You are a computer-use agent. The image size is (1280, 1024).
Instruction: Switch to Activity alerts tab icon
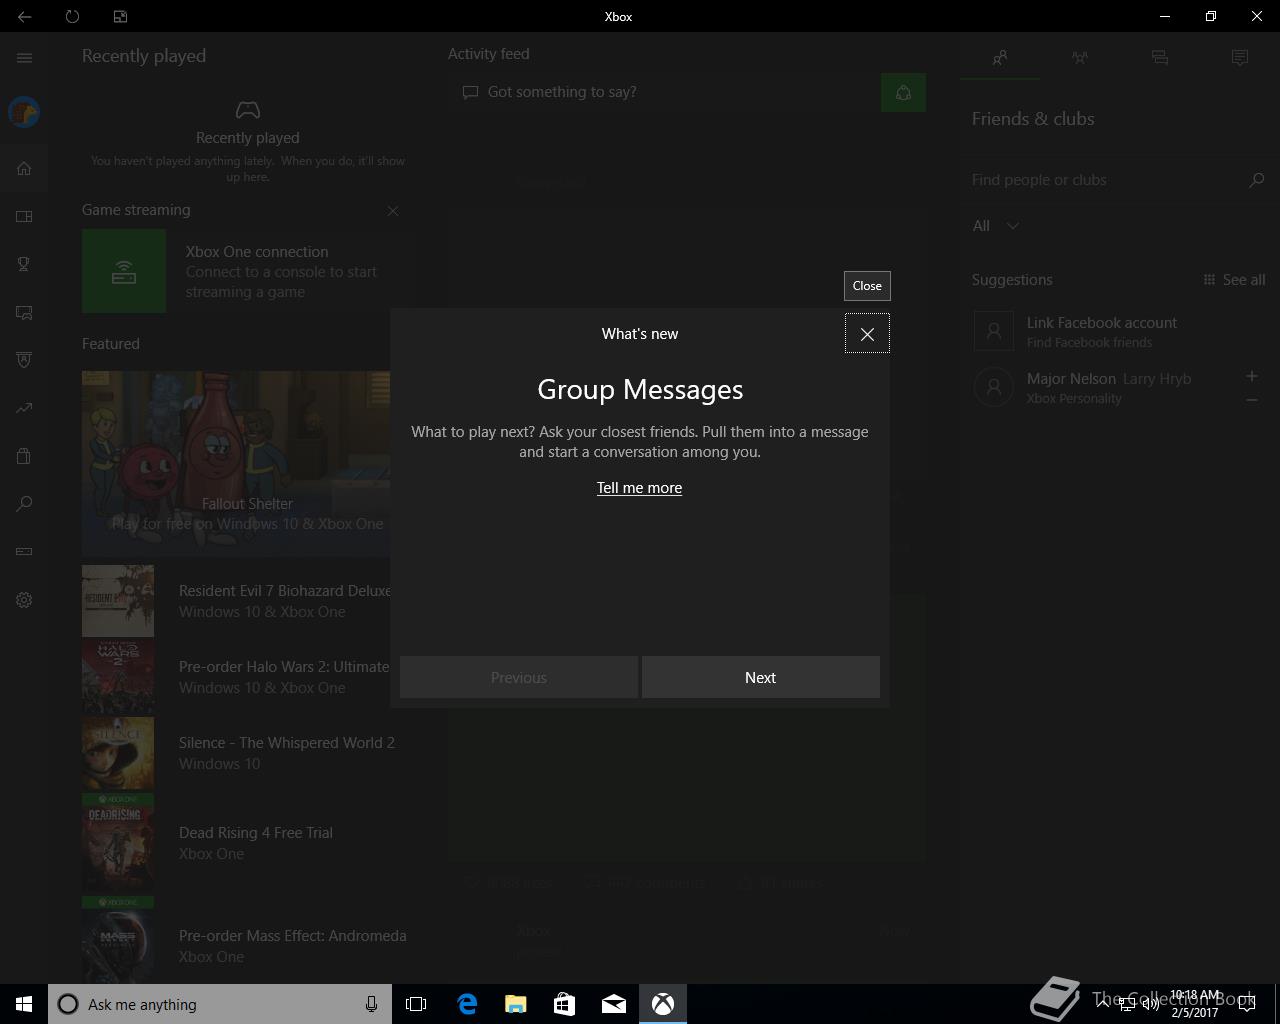[x=1240, y=58]
